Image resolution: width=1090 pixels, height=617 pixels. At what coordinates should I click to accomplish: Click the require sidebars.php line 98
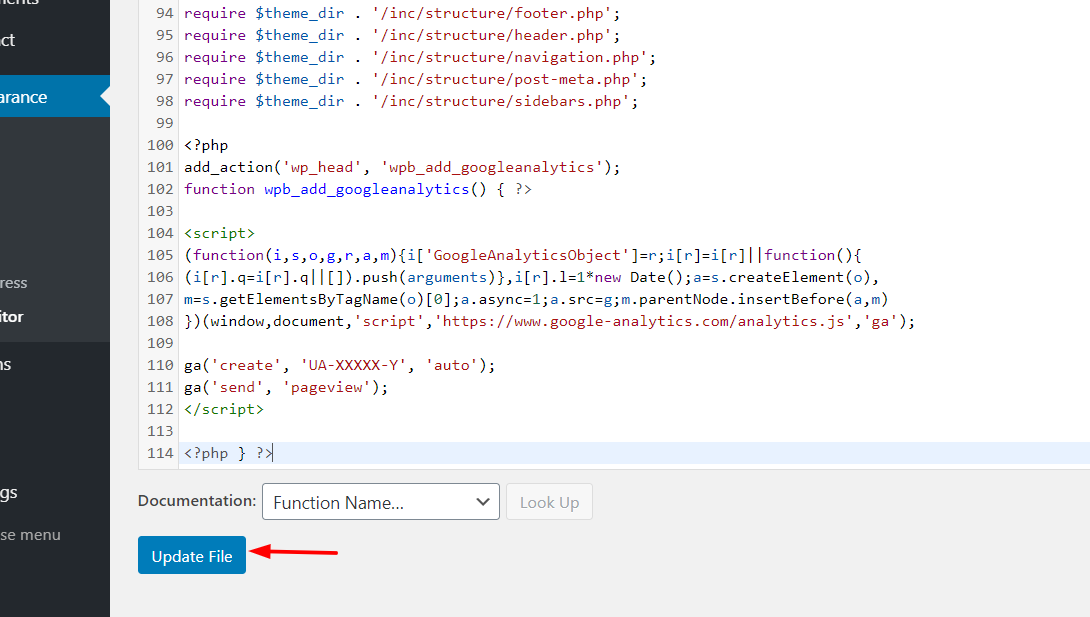[411, 101]
